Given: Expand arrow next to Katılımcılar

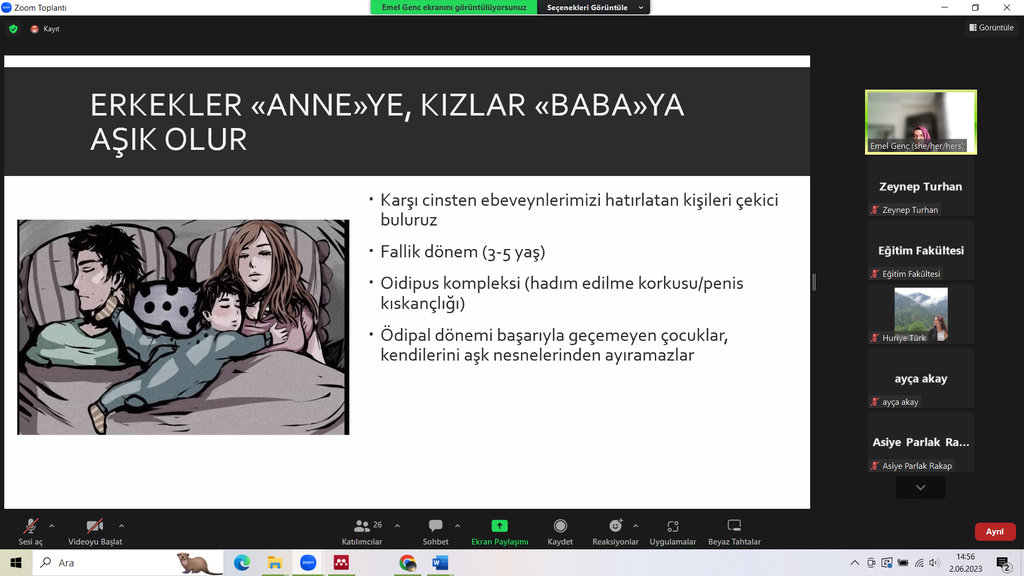Looking at the screenshot, I should pos(397,526).
